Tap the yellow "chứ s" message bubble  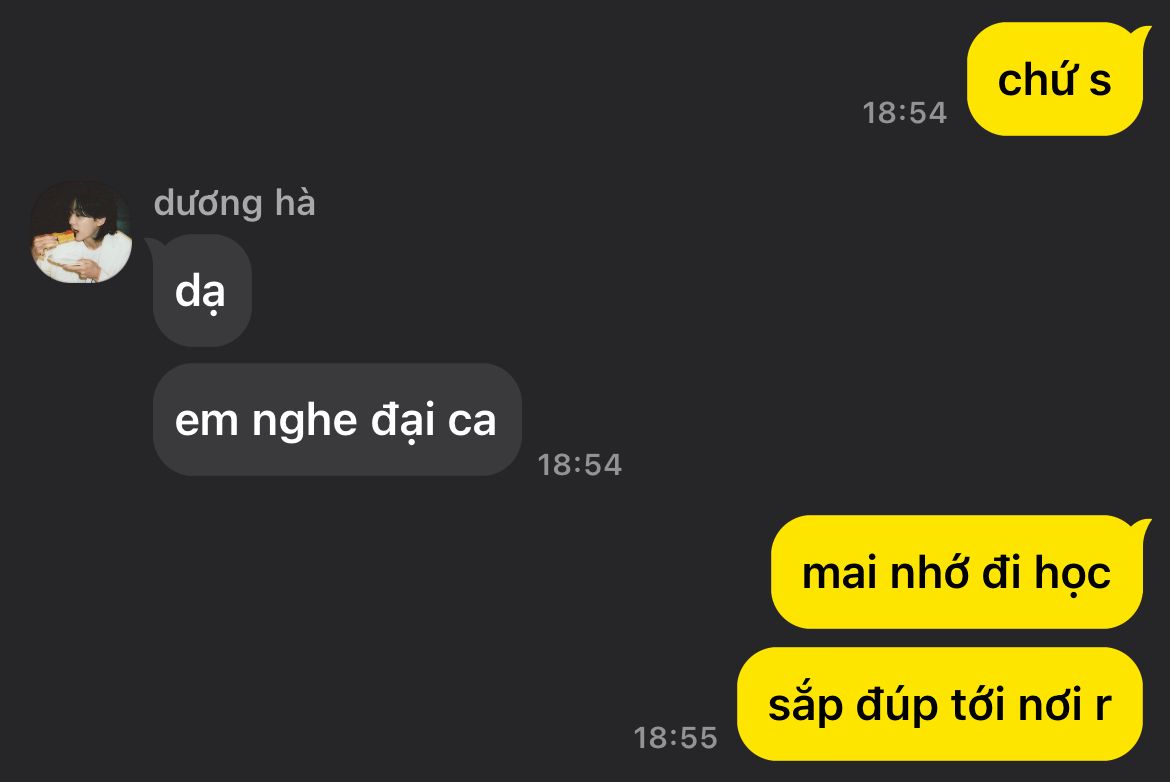click(x=1054, y=79)
